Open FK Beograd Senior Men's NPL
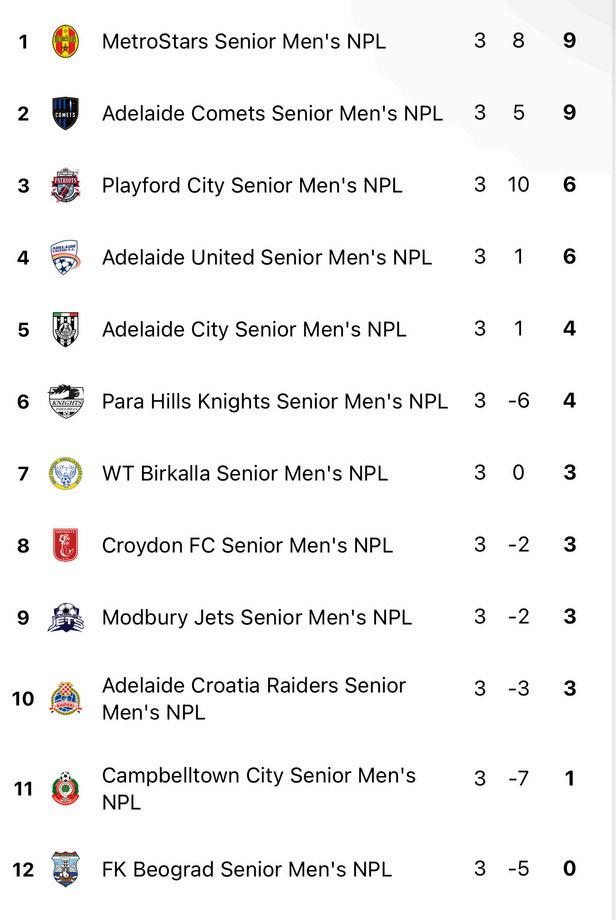 (x=247, y=869)
